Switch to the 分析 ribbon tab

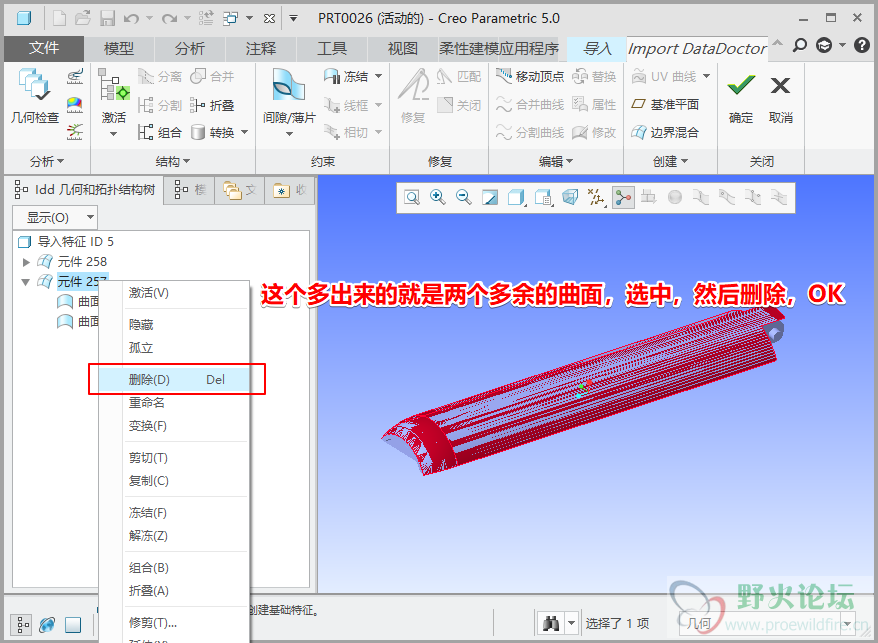coord(190,49)
